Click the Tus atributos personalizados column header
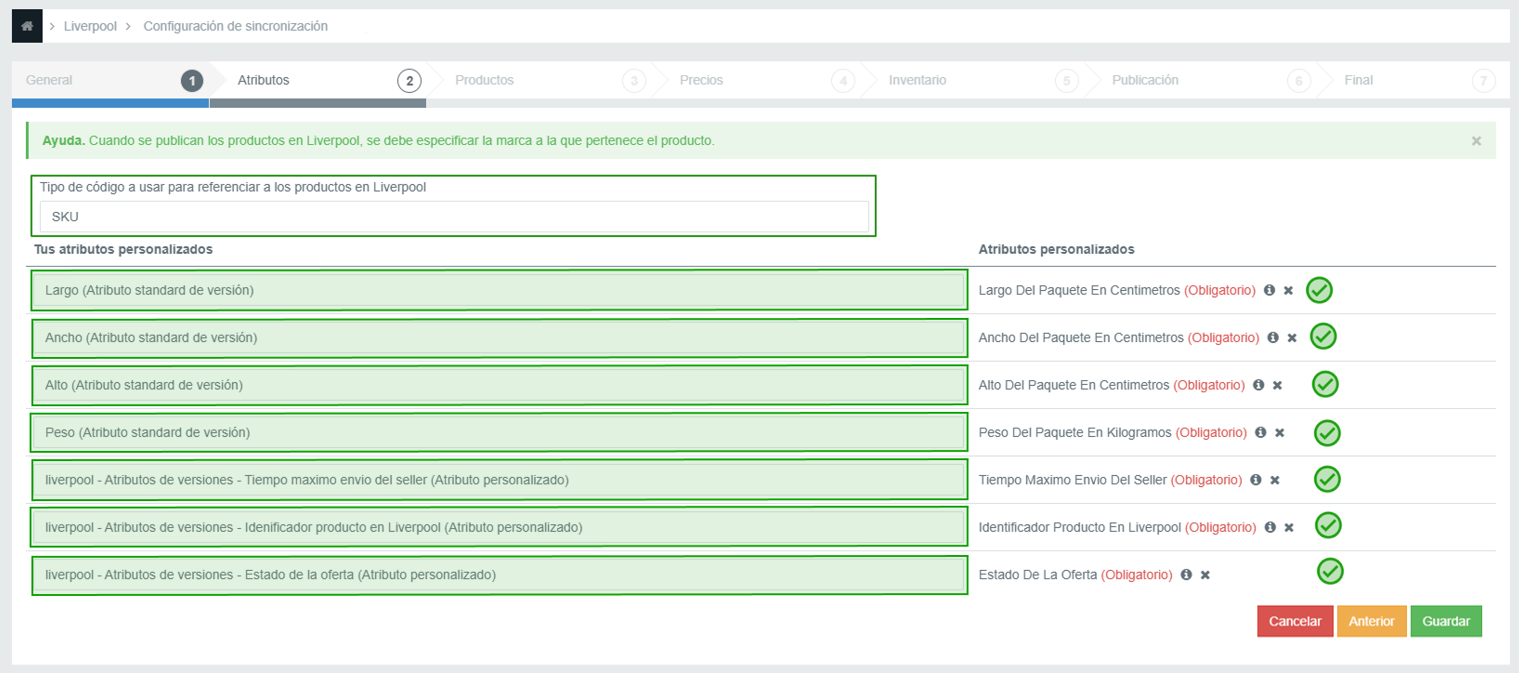 [x=123, y=249]
